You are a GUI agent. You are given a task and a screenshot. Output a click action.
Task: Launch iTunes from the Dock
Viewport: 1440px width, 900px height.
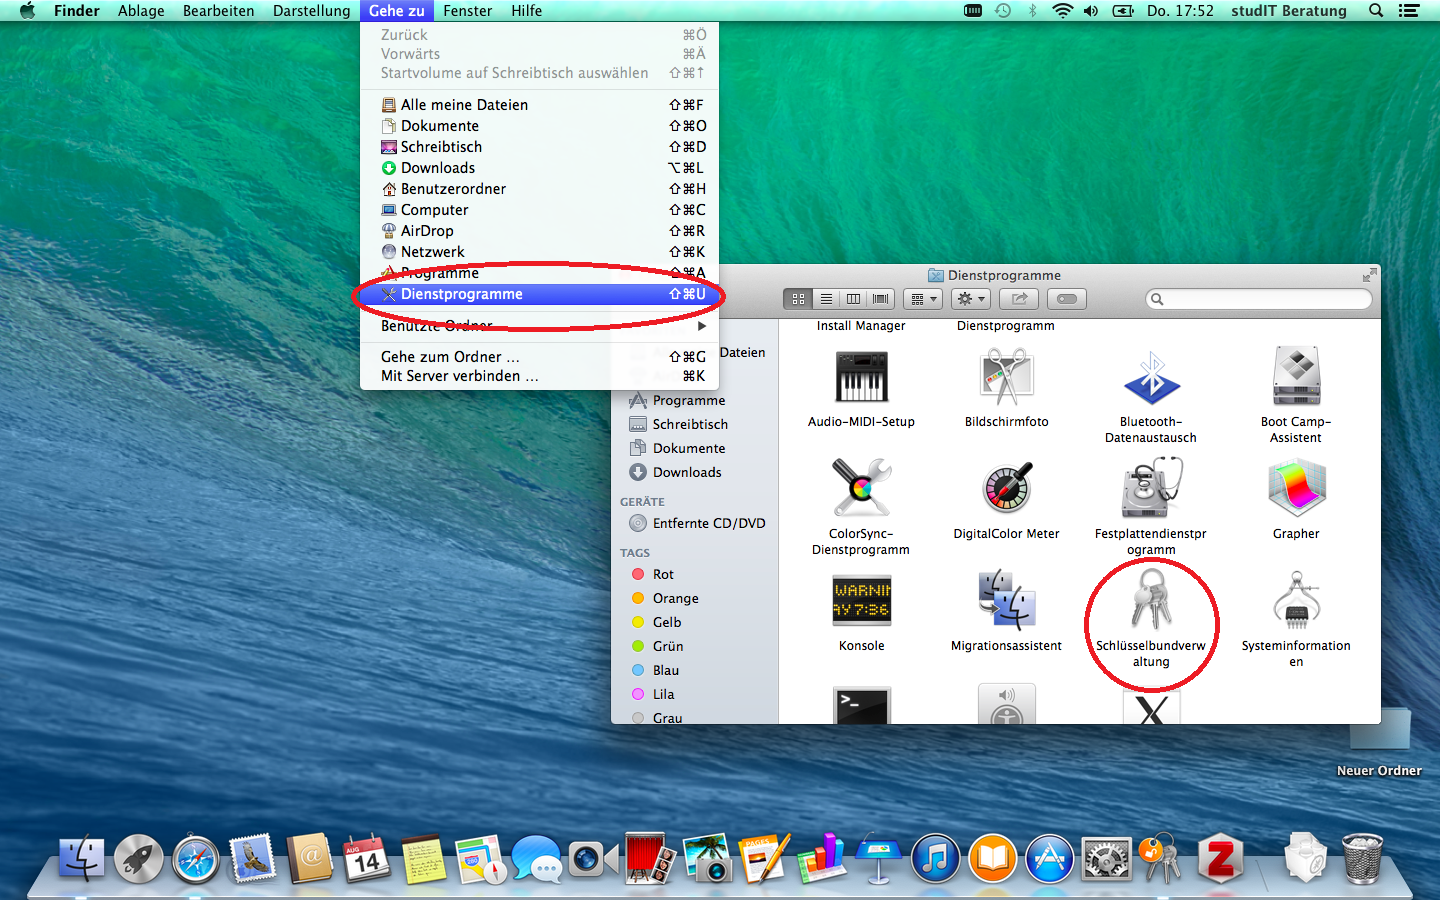tap(936, 858)
